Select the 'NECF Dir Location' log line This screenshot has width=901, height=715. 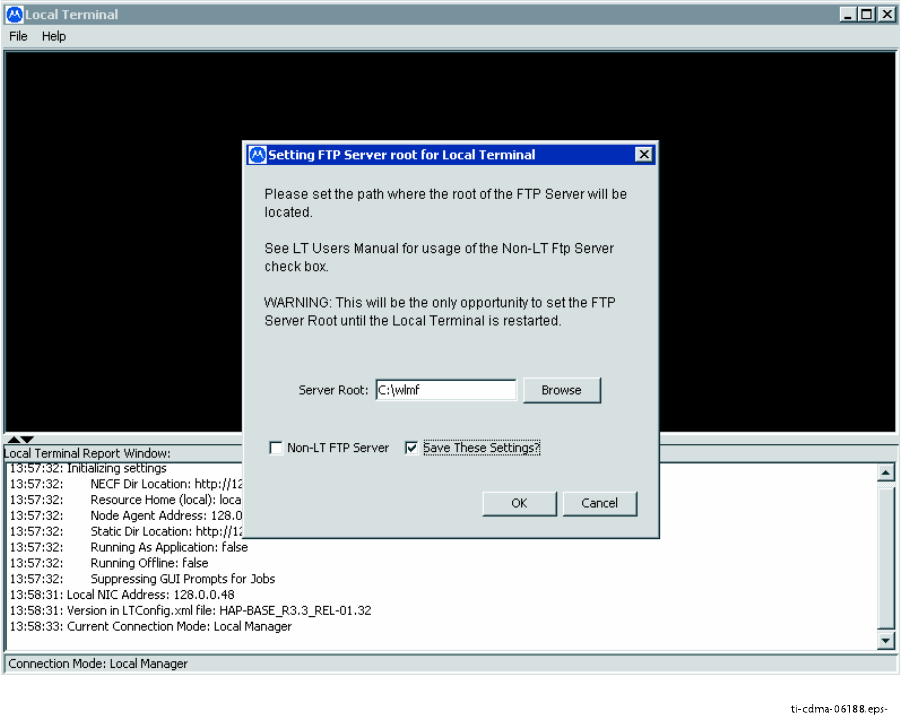point(126,484)
